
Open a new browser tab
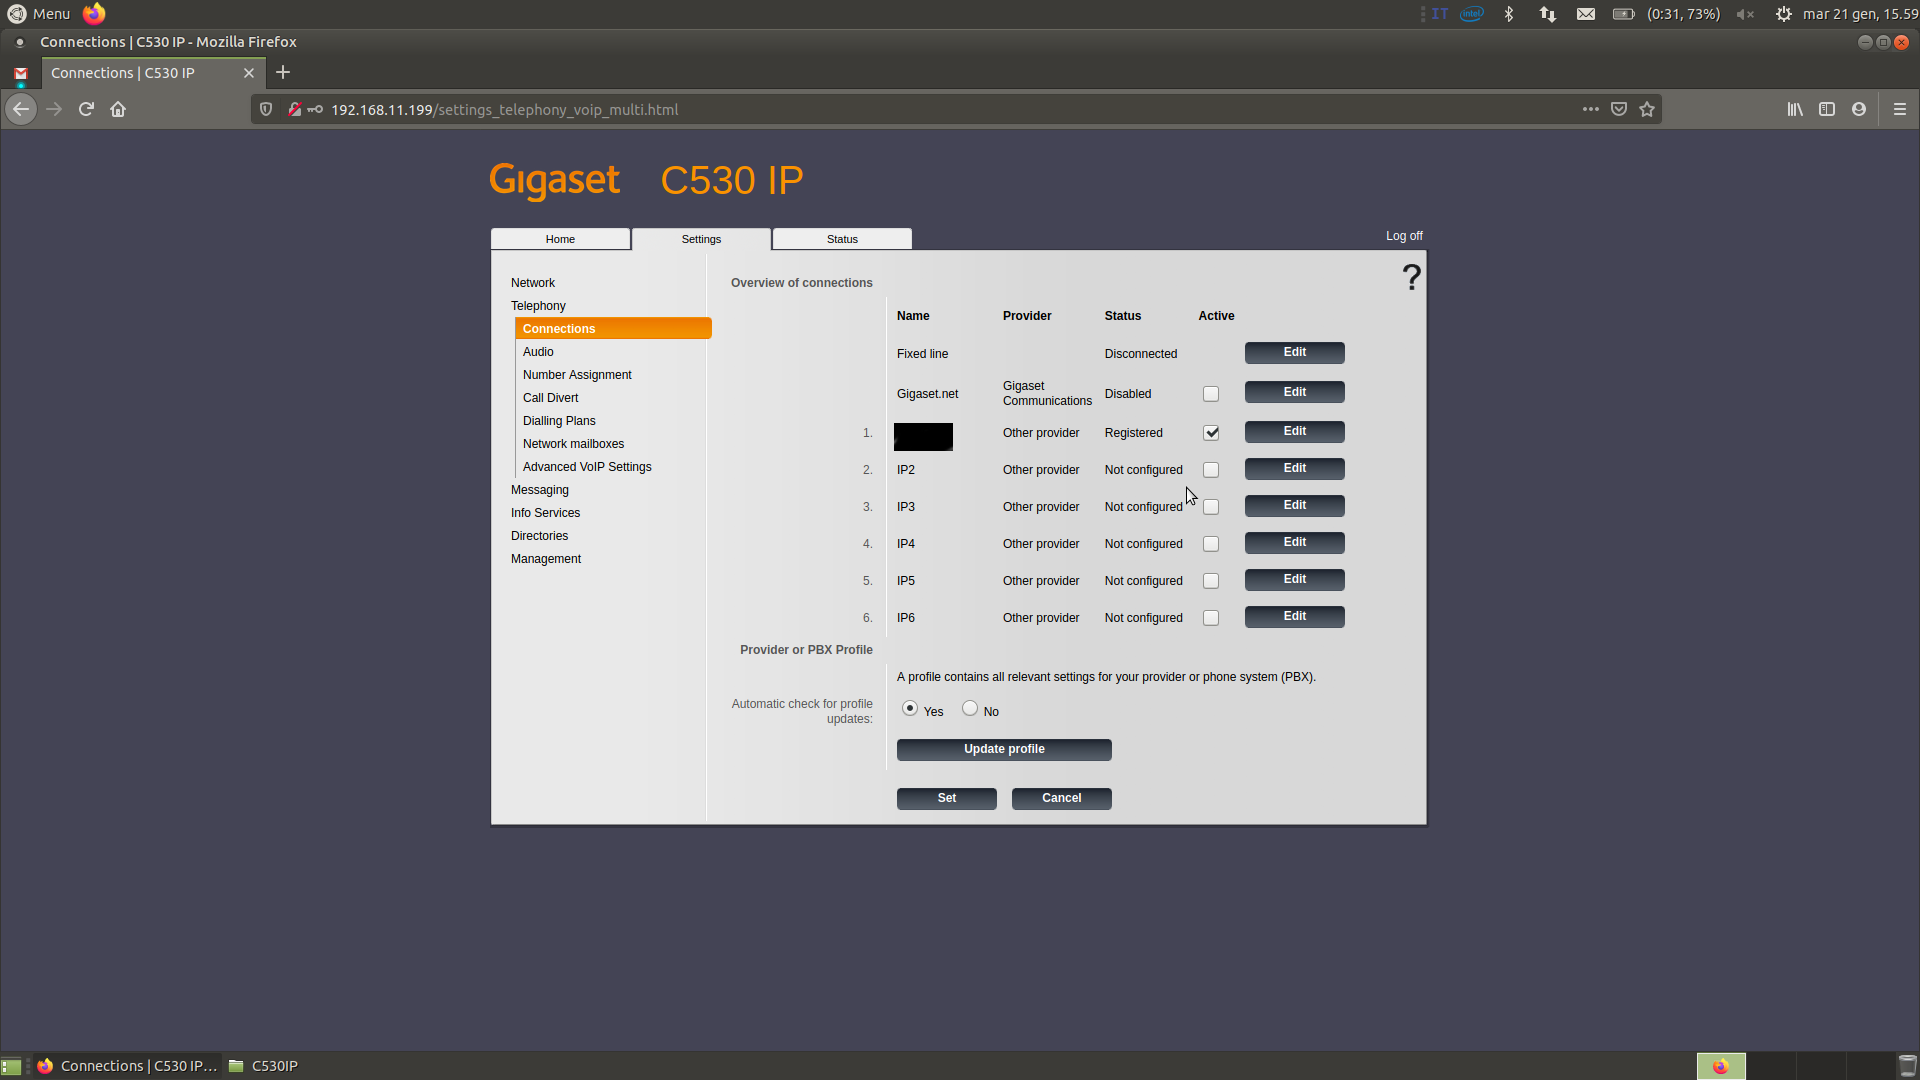(x=283, y=72)
